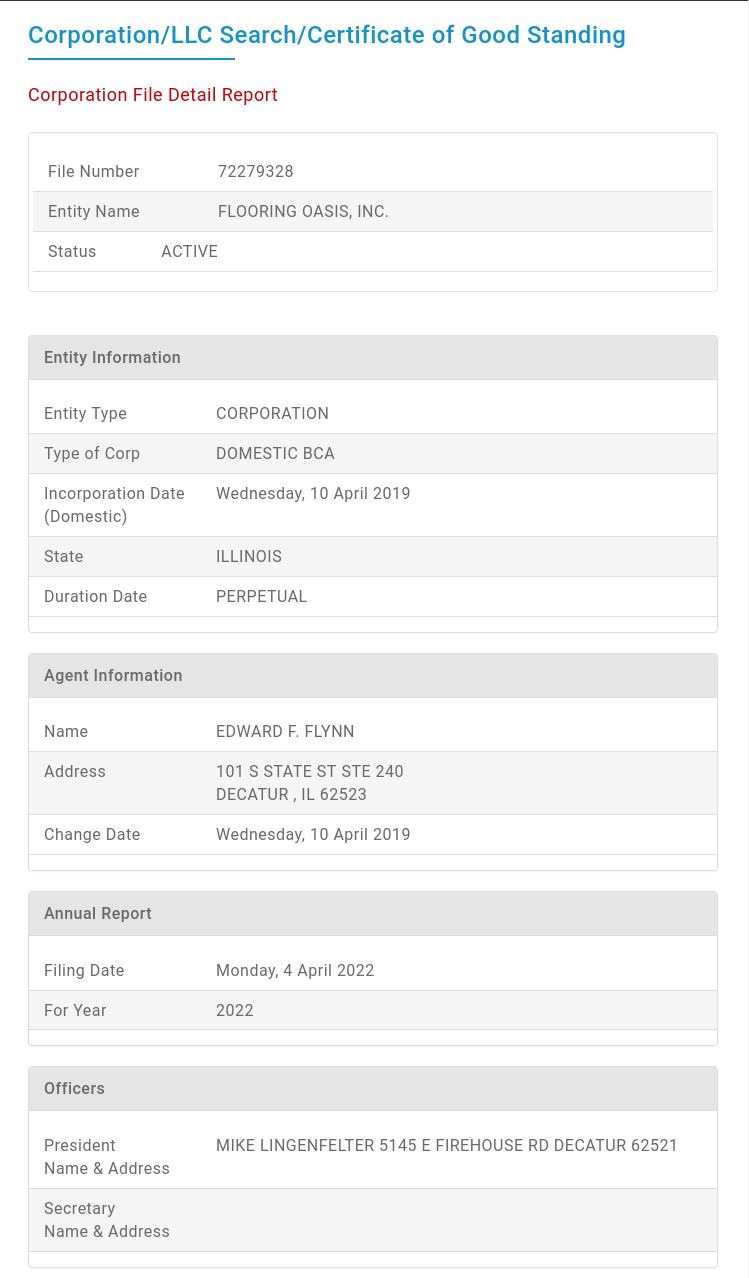Select president MIKE LINGENFELTER's name and address
This screenshot has height=1278, width=749.
[x=446, y=1145]
